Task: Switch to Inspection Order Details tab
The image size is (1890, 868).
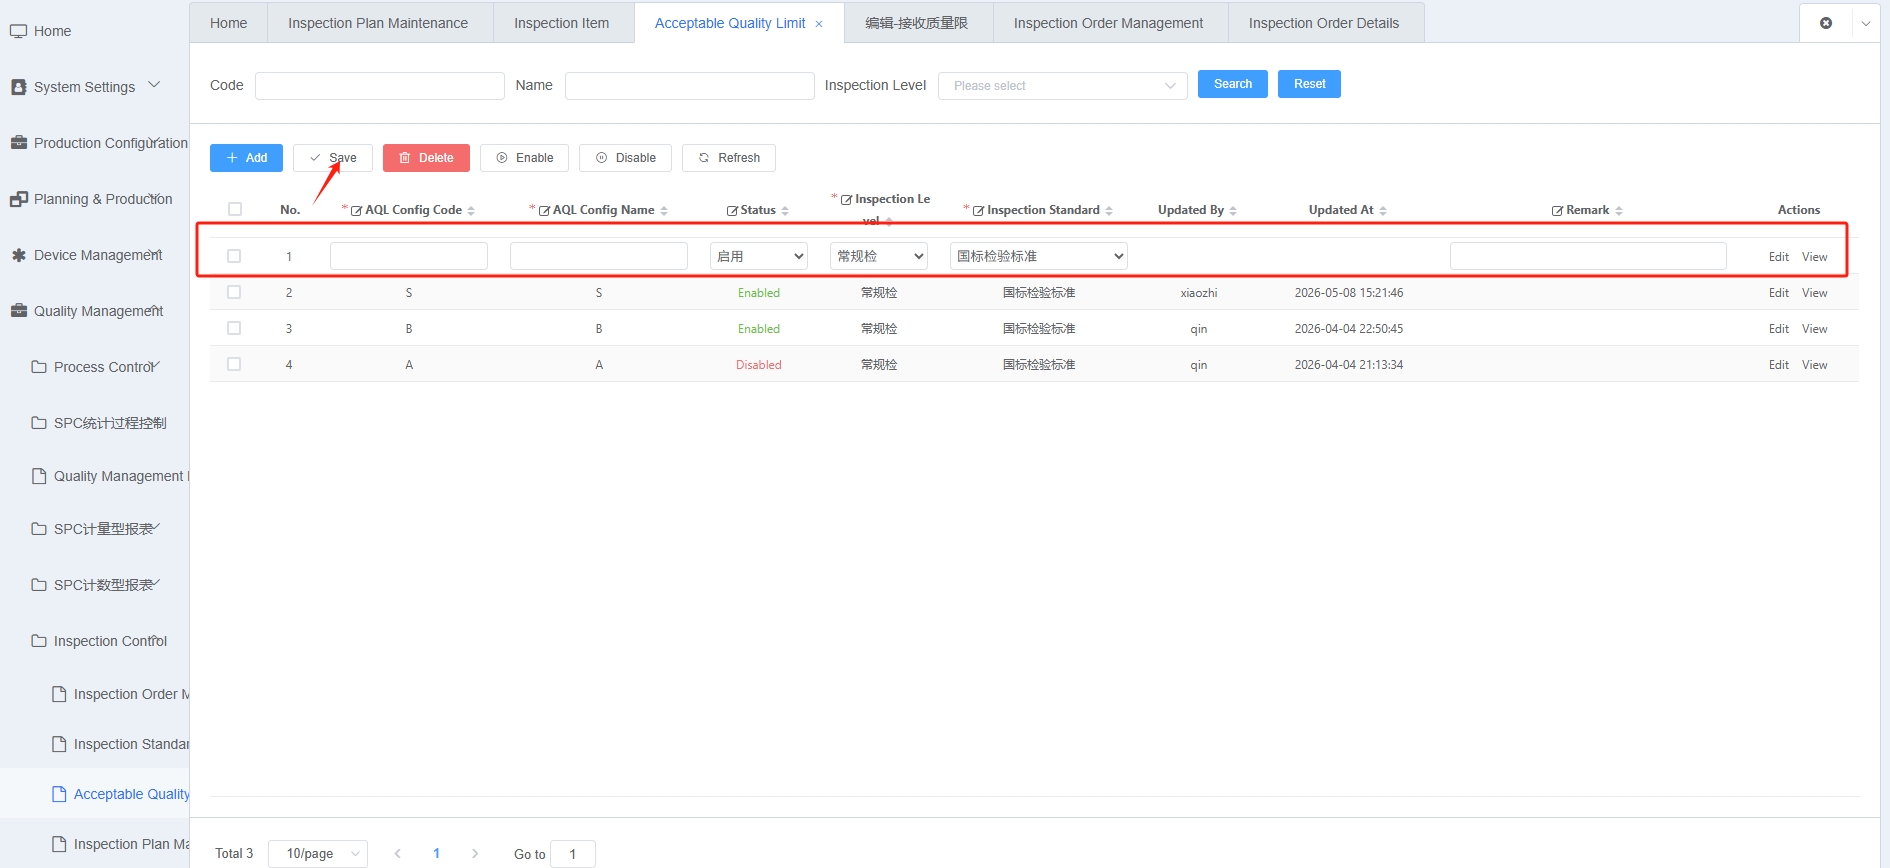Action: point(1324,23)
